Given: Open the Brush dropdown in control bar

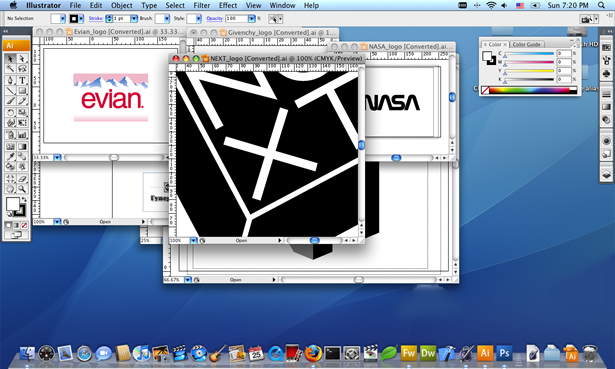Looking at the screenshot, I should click(167, 18).
